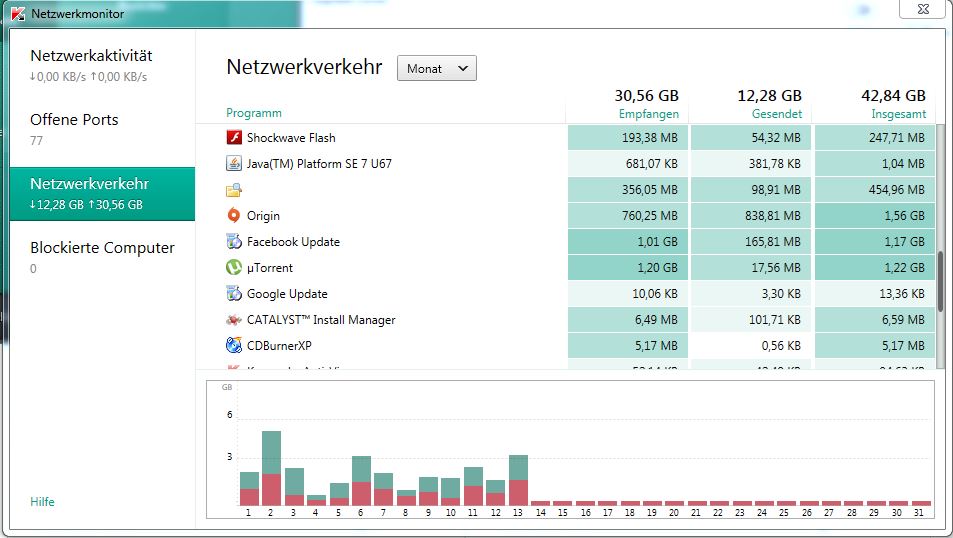Click the Google Update icon
This screenshot has height=538, width=953.
click(x=234, y=294)
